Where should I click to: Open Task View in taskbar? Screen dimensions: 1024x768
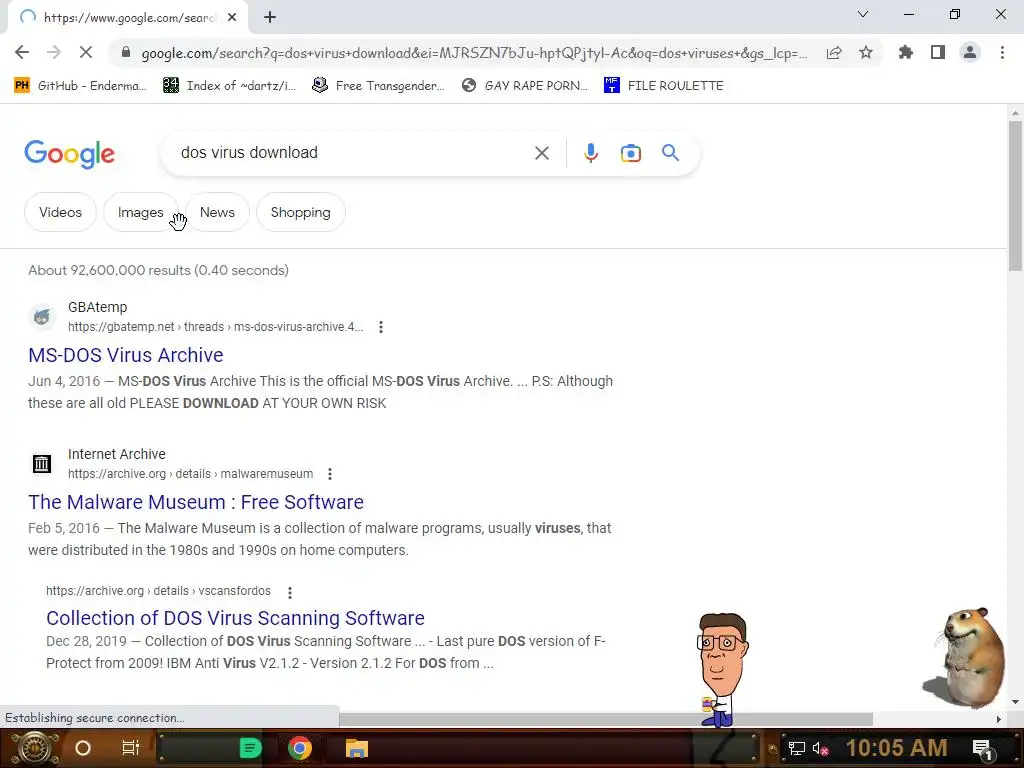coord(131,748)
